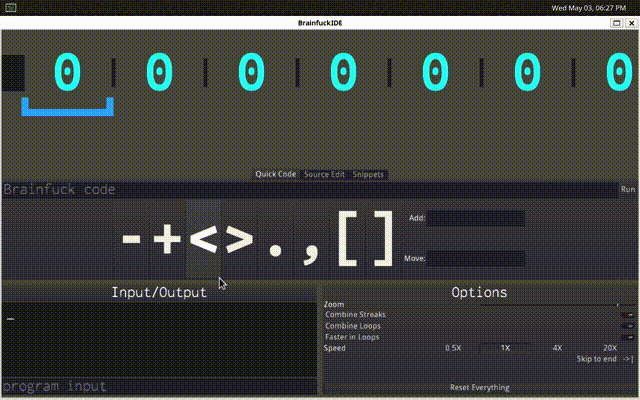Screen dimensions: 640x400
Task: Focus the program input field
Action: click(x=160, y=387)
